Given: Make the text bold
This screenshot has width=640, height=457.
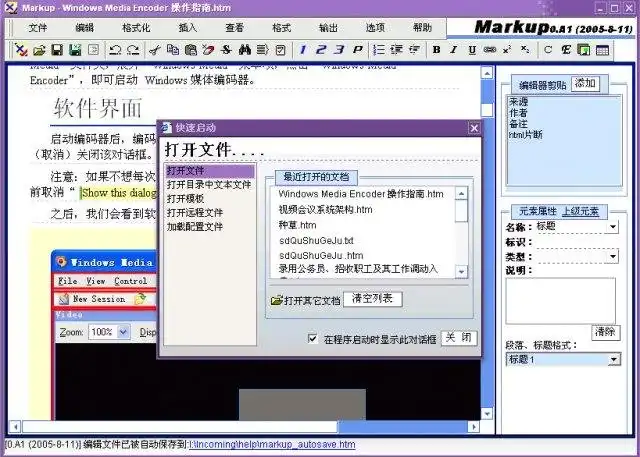Looking at the screenshot, I should tap(436, 50).
